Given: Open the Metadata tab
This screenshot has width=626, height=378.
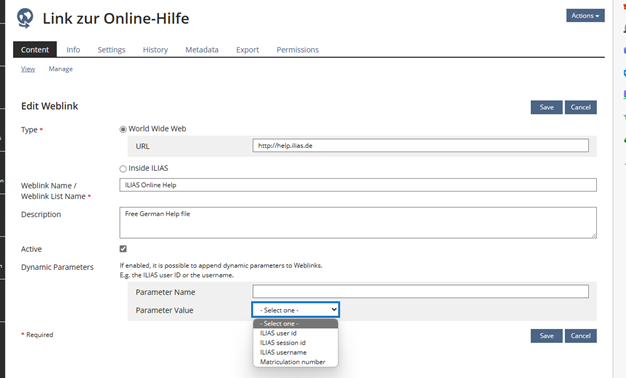Looking at the screenshot, I should pos(202,49).
